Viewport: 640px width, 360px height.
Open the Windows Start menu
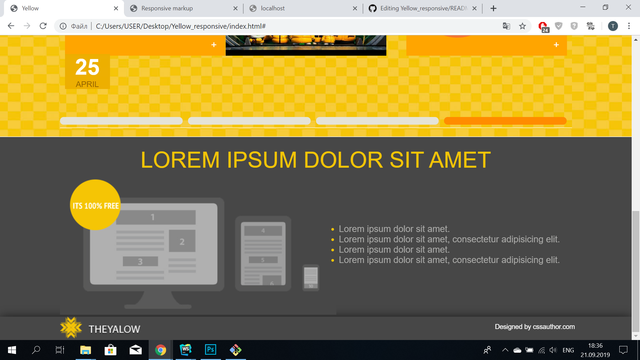pyautogui.click(x=12, y=350)
